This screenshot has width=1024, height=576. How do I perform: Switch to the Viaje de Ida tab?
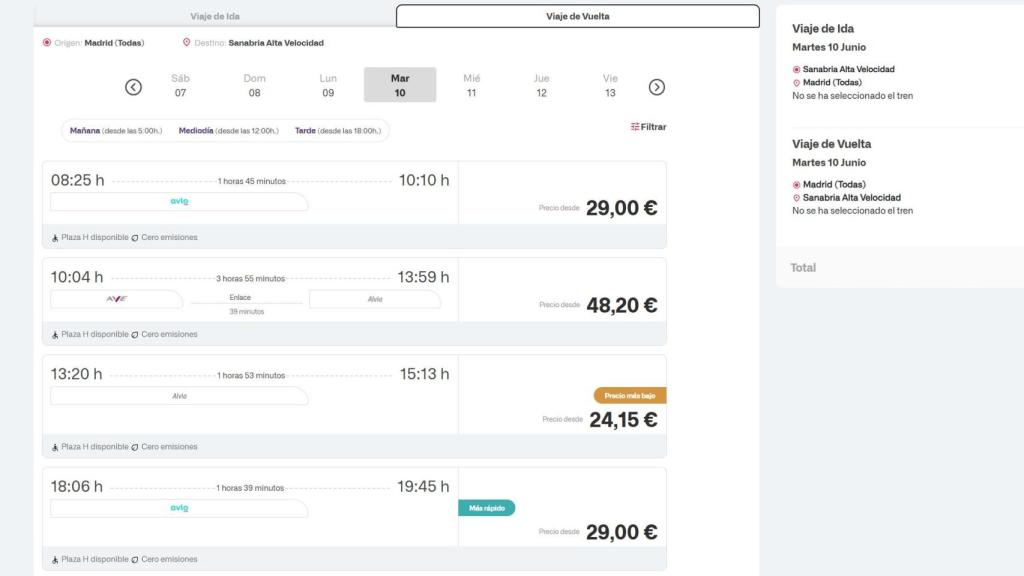pos(216,15)
